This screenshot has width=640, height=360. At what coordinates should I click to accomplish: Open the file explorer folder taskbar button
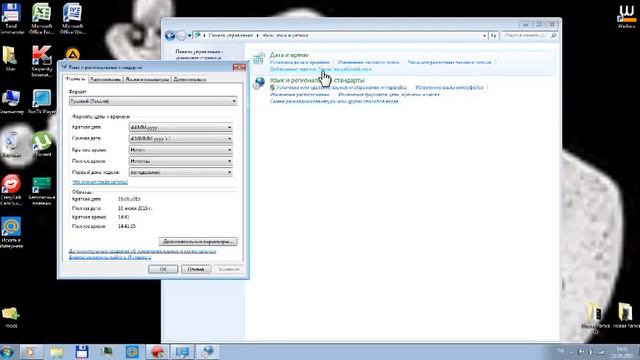[57, 352]
